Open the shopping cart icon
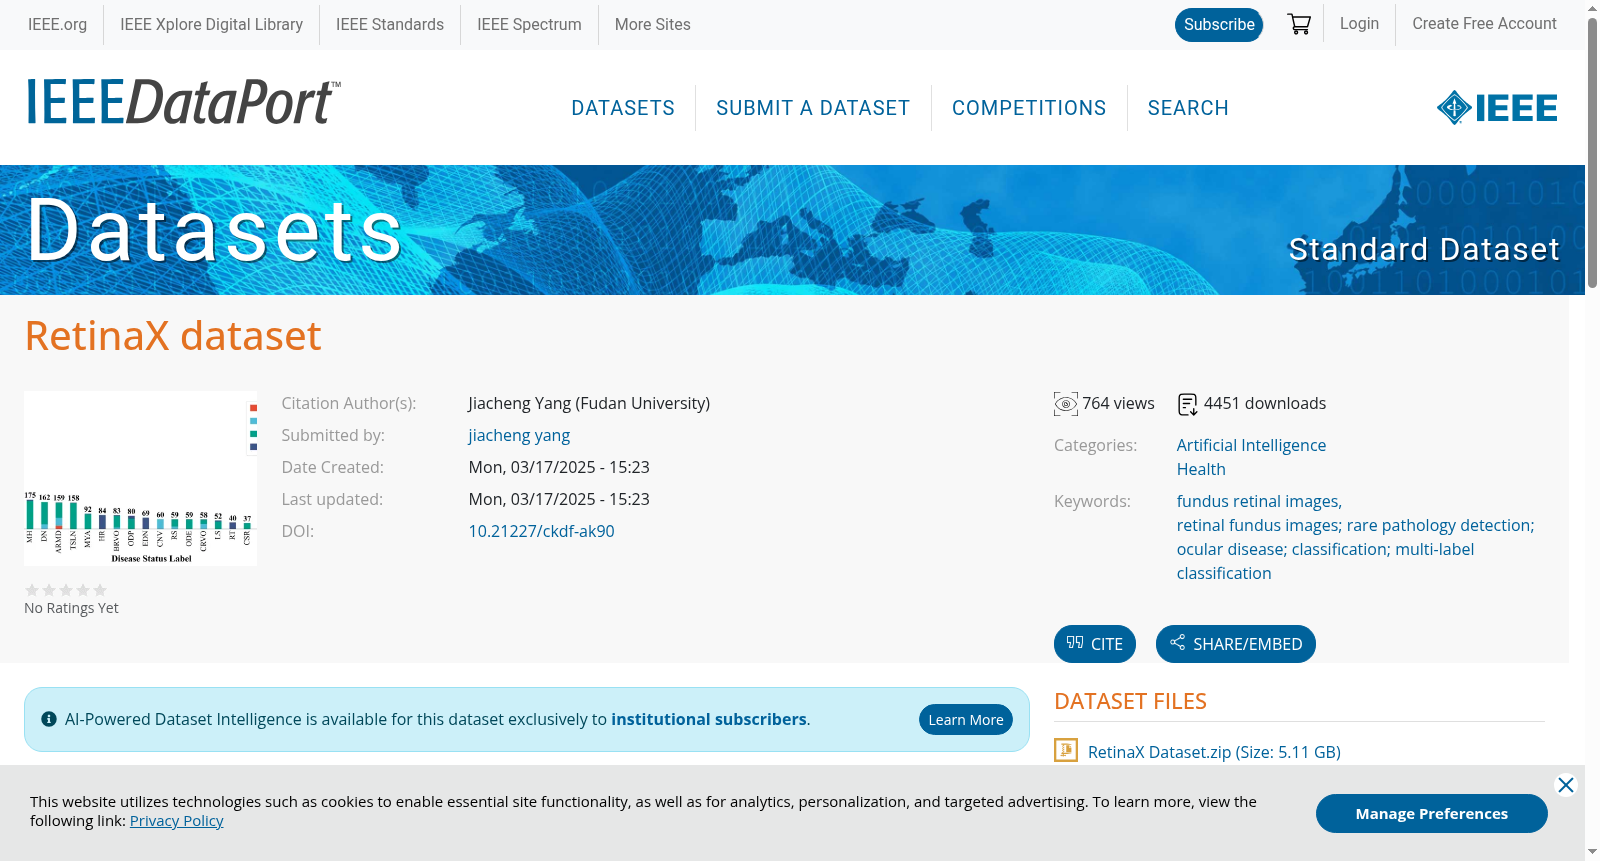This screenshot has width=1600, height=861. [x=1299, y=24]
